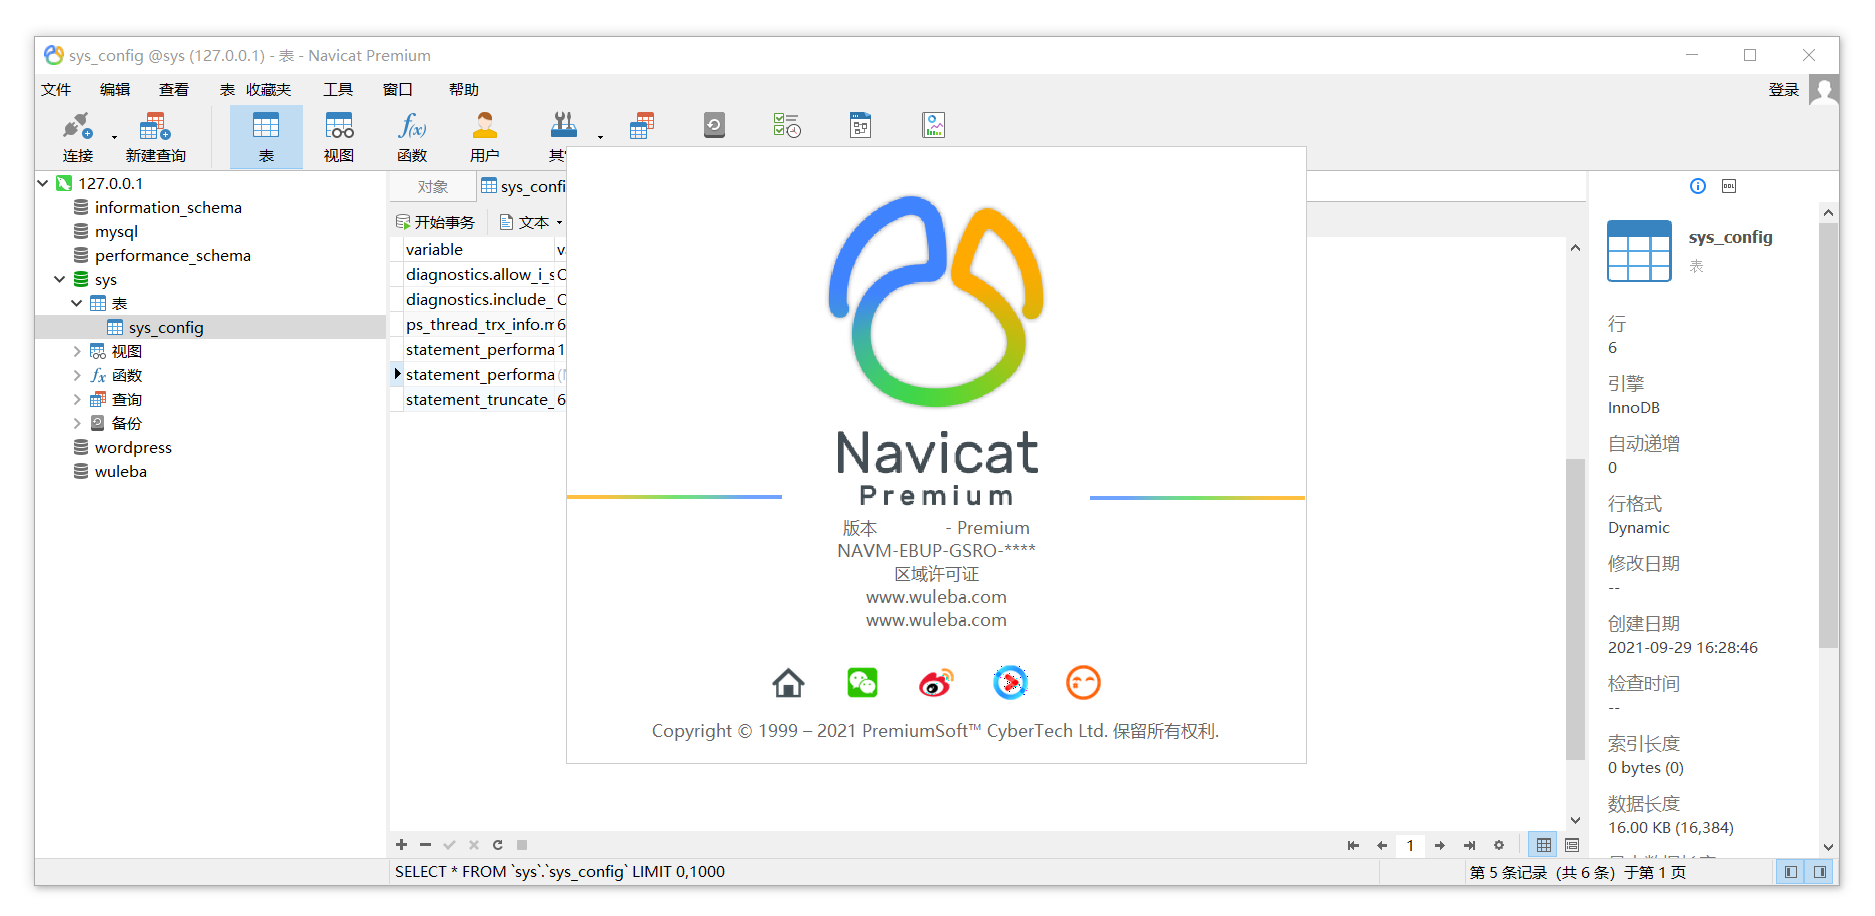
Task: Expand the 视图 tree node
Action: tap(77, 351)
